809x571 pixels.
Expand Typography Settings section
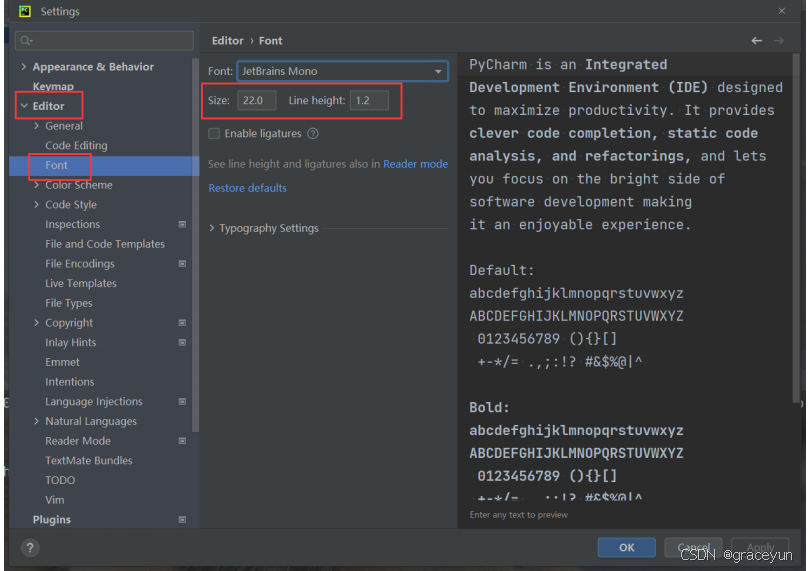click(x=212, y=228)
